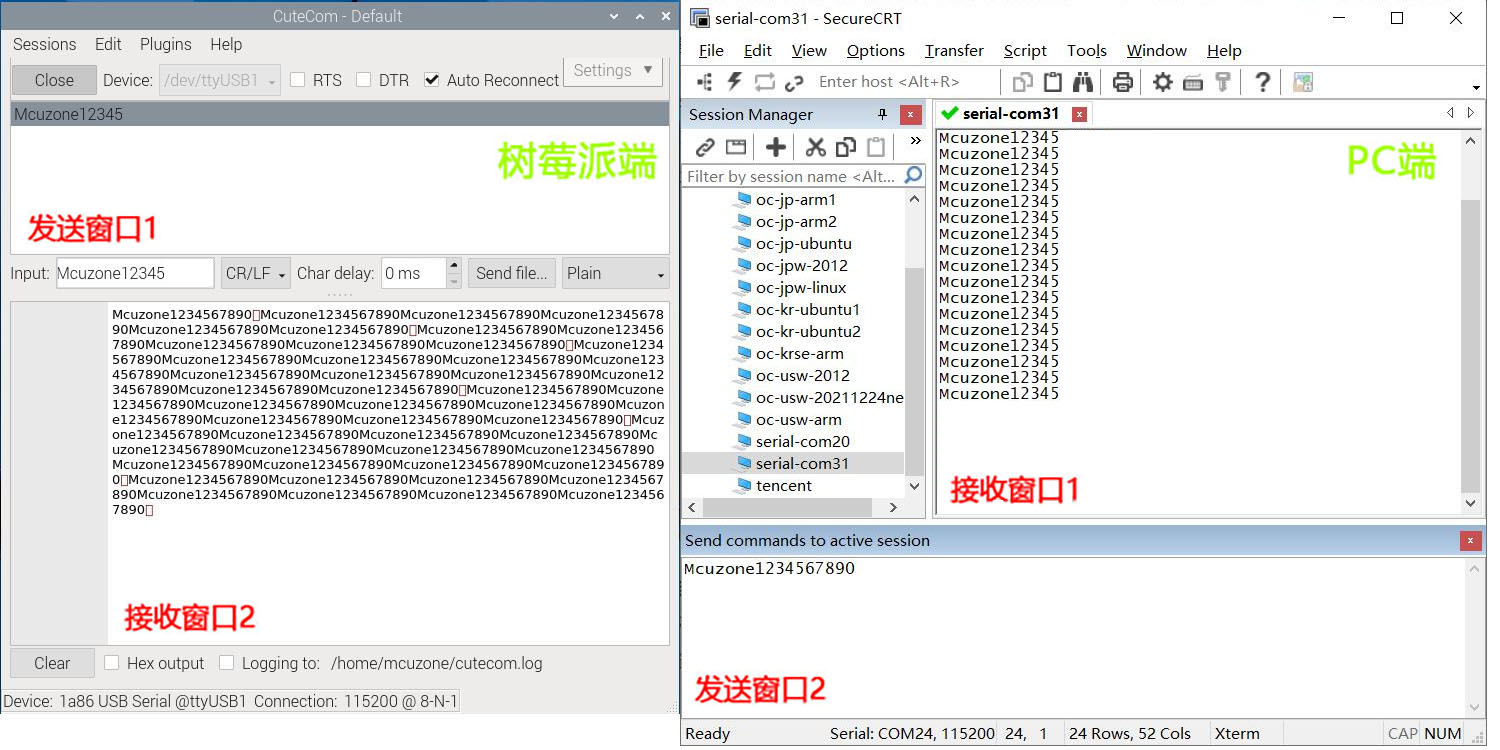Disable Auto Reconnect checkbox
The image size is (1500, 750).
pos(432,80)
